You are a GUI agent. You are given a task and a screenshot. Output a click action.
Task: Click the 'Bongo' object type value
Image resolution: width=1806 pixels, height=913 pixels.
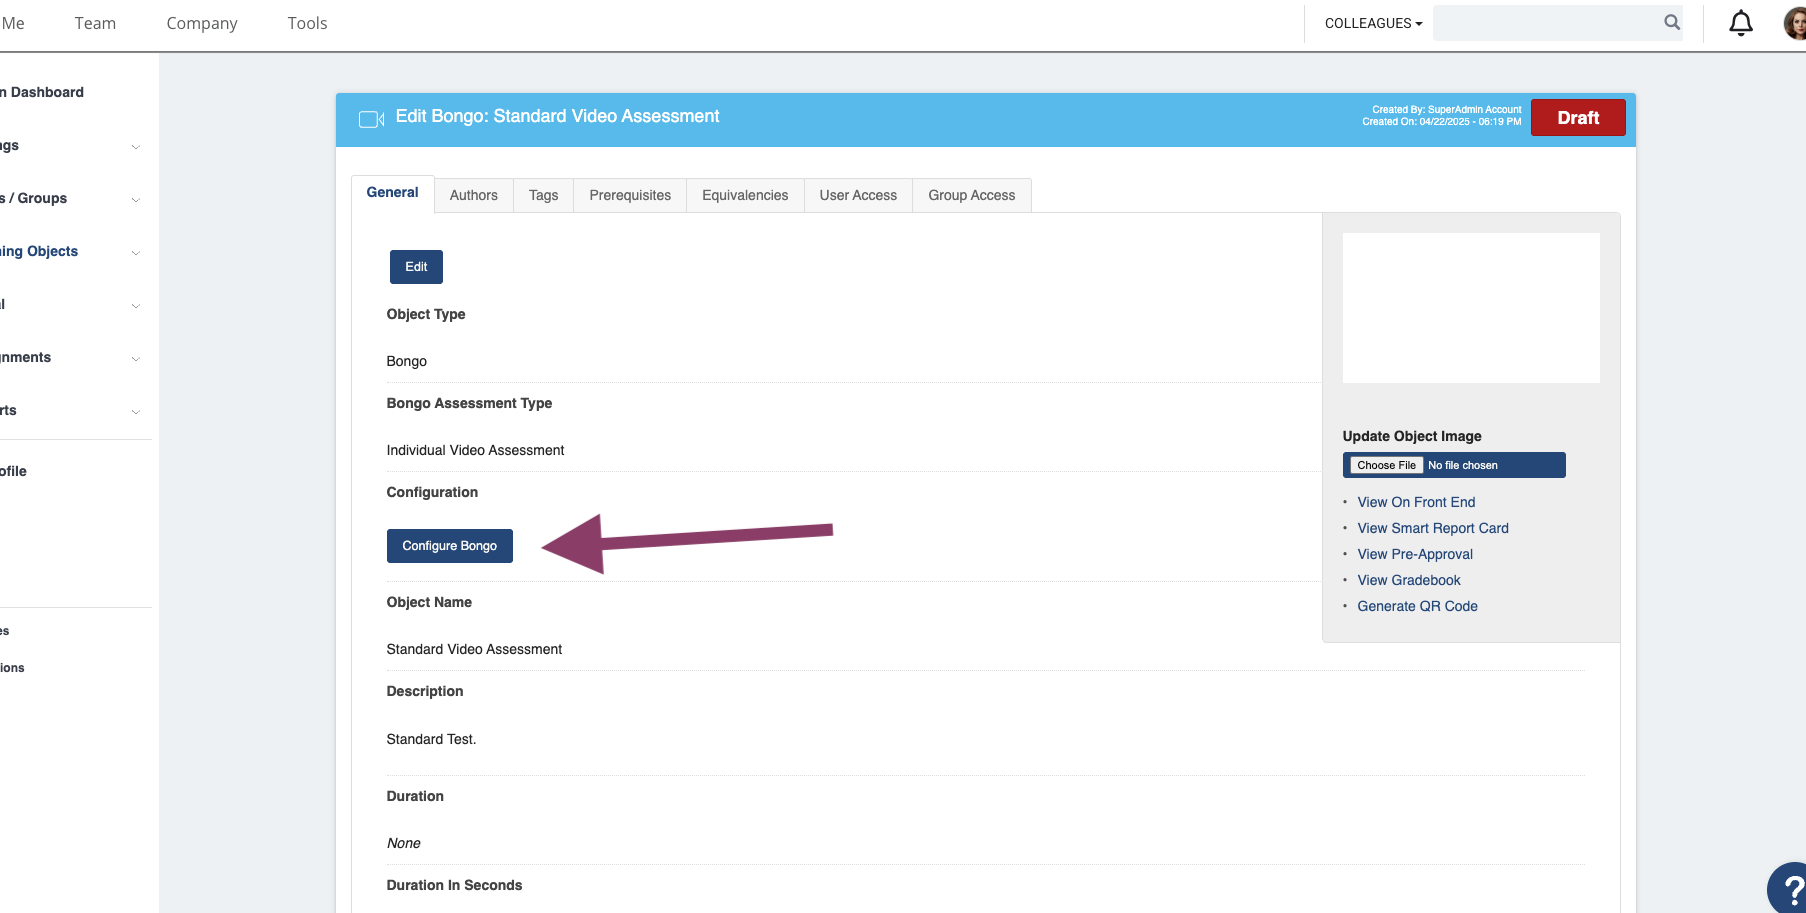[x=406, y=361]
